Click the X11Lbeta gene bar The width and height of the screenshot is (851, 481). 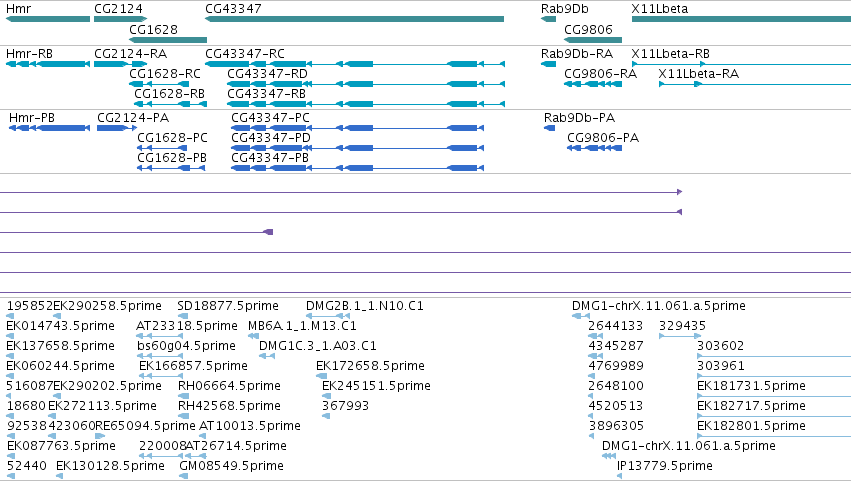pyautogui.click(x=741, y=19)
